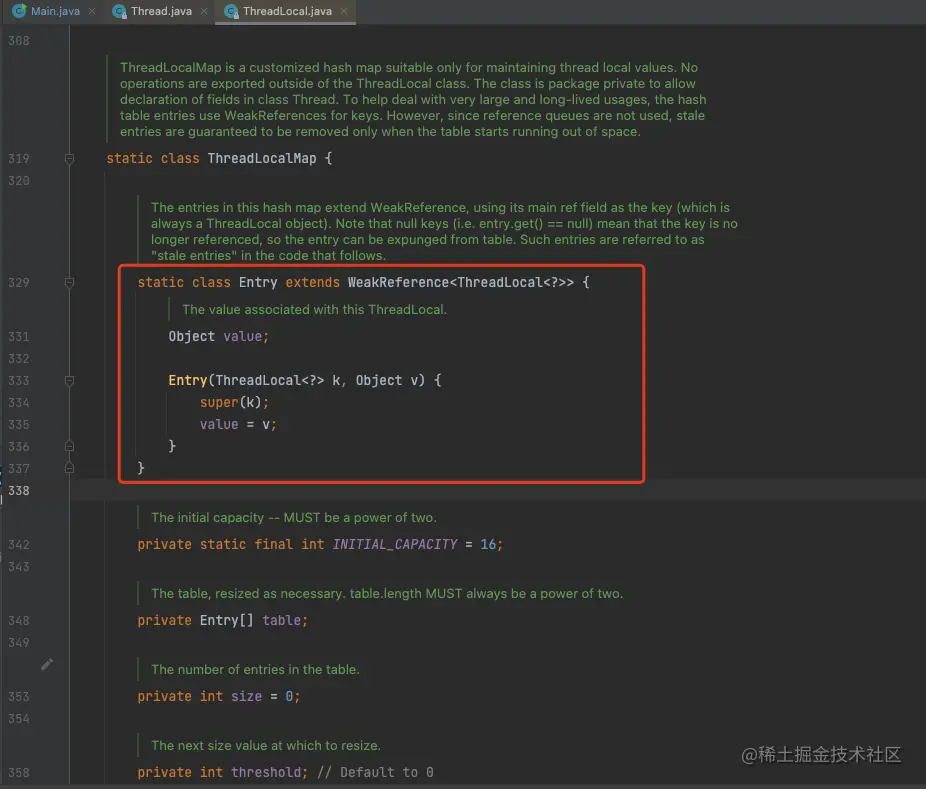Click the 'The number of entries in the table' comment

[x=255, y=670]
